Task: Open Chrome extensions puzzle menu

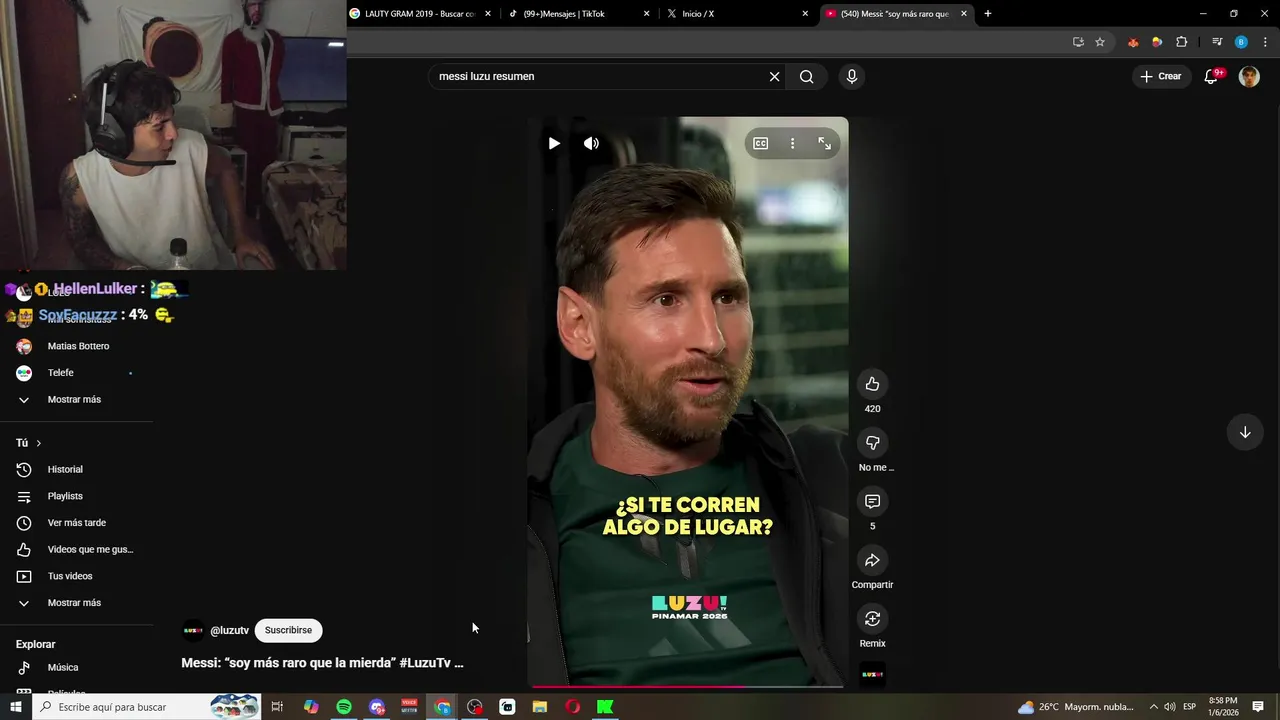Action: (1181, 42)
